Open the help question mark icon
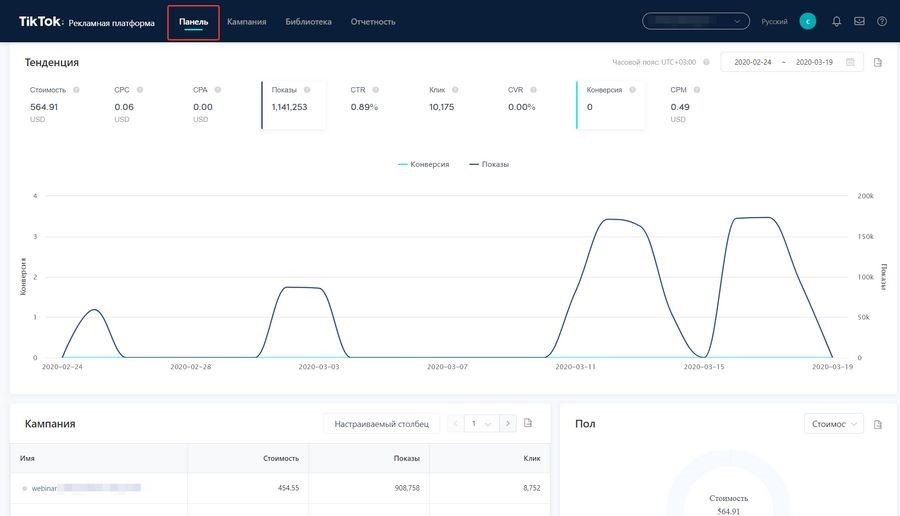 882,21
